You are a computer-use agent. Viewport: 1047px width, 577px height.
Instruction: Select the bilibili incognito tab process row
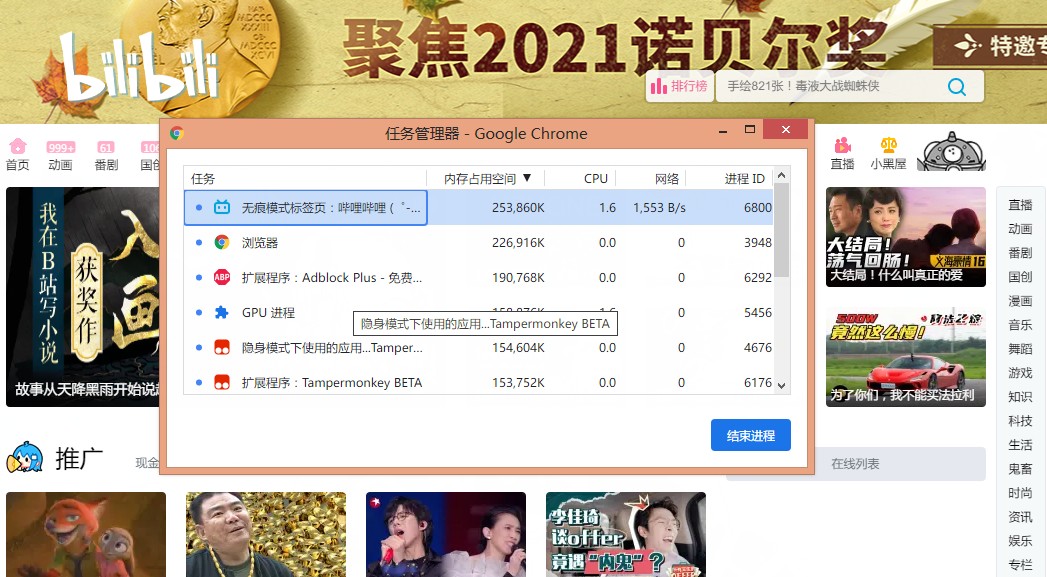pyautogui.click(x=330, y=208)
